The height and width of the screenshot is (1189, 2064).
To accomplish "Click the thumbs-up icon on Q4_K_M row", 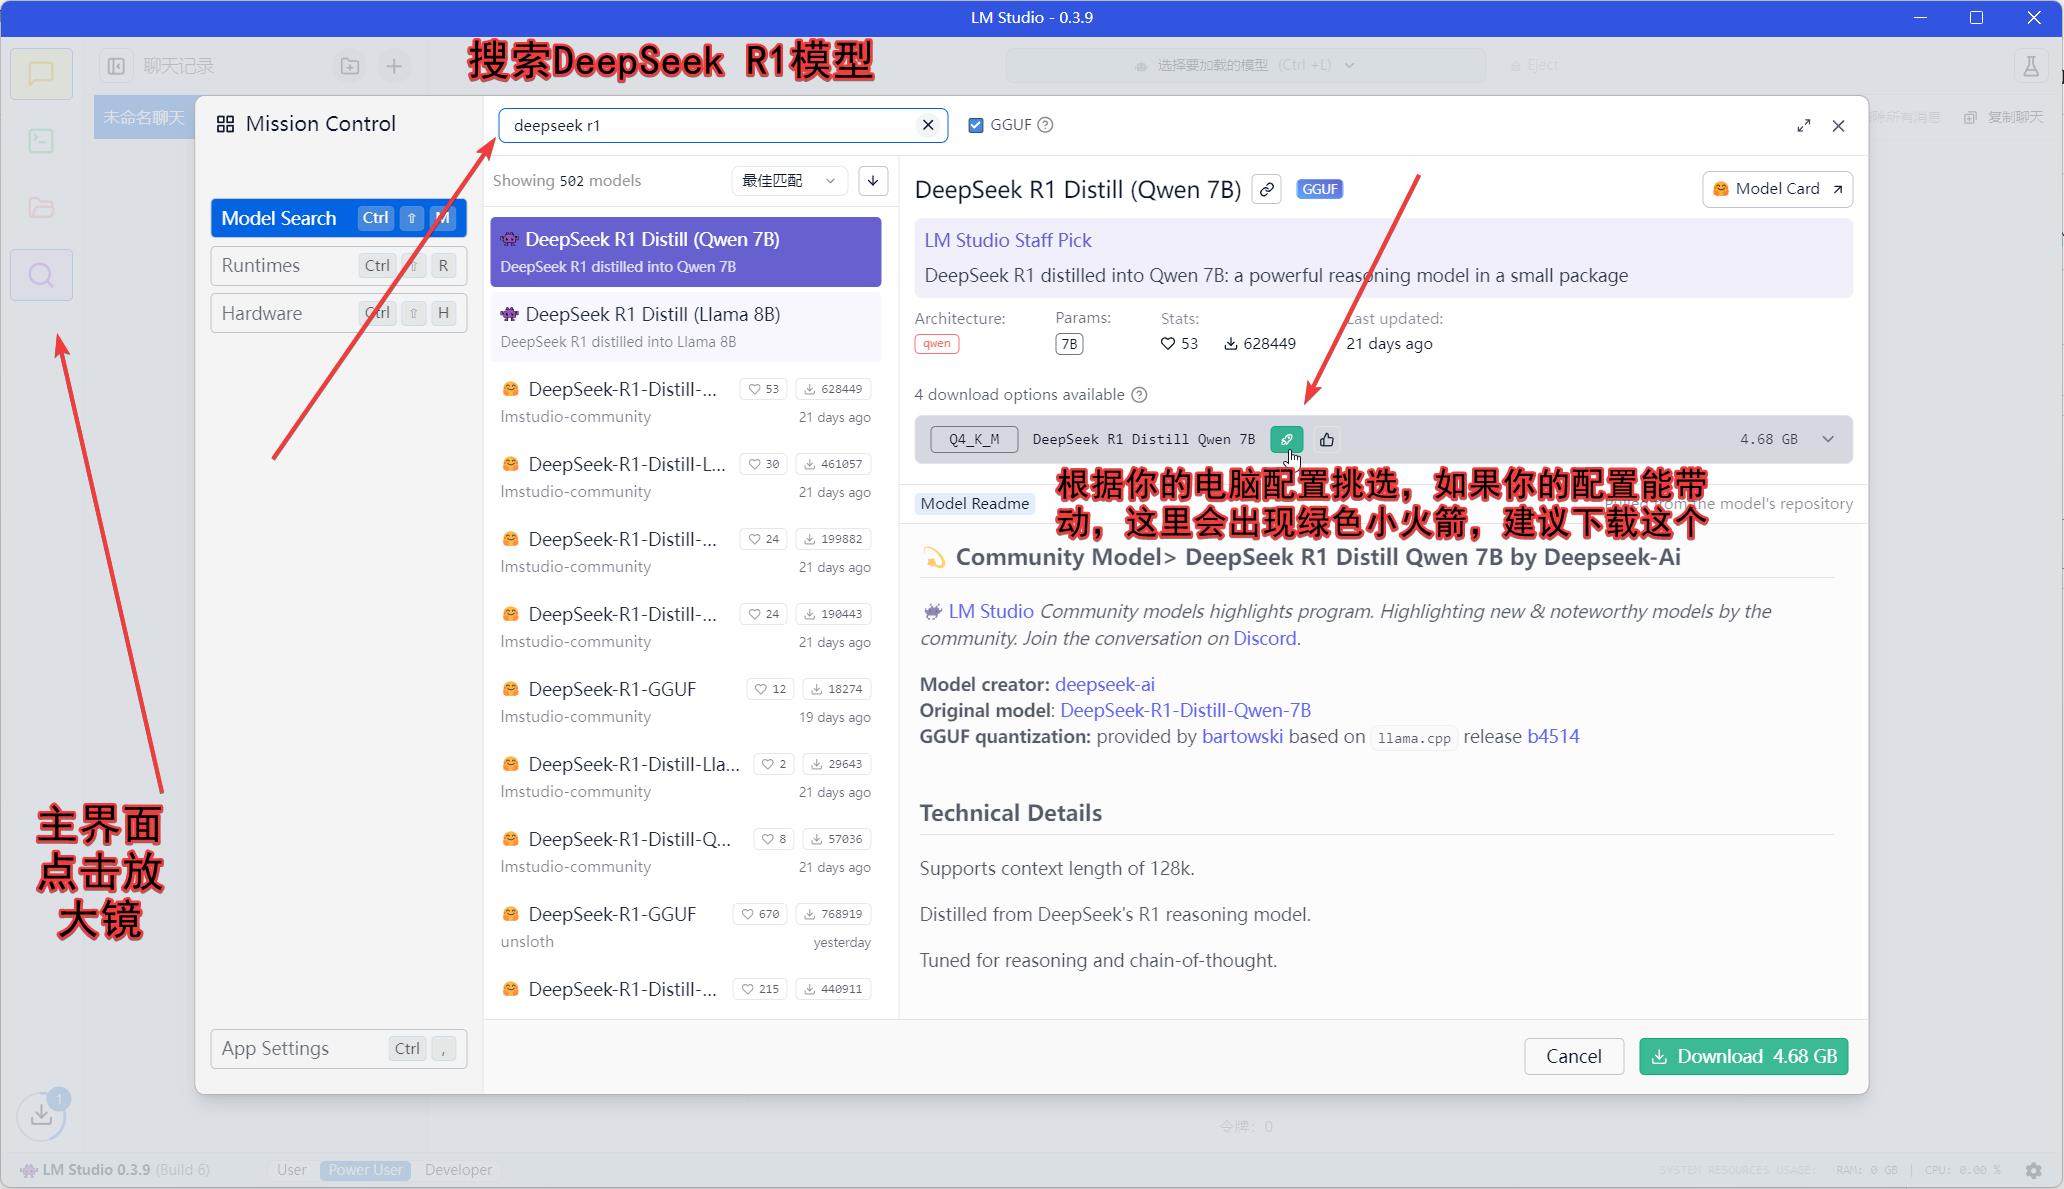I will click(1326, 440).
